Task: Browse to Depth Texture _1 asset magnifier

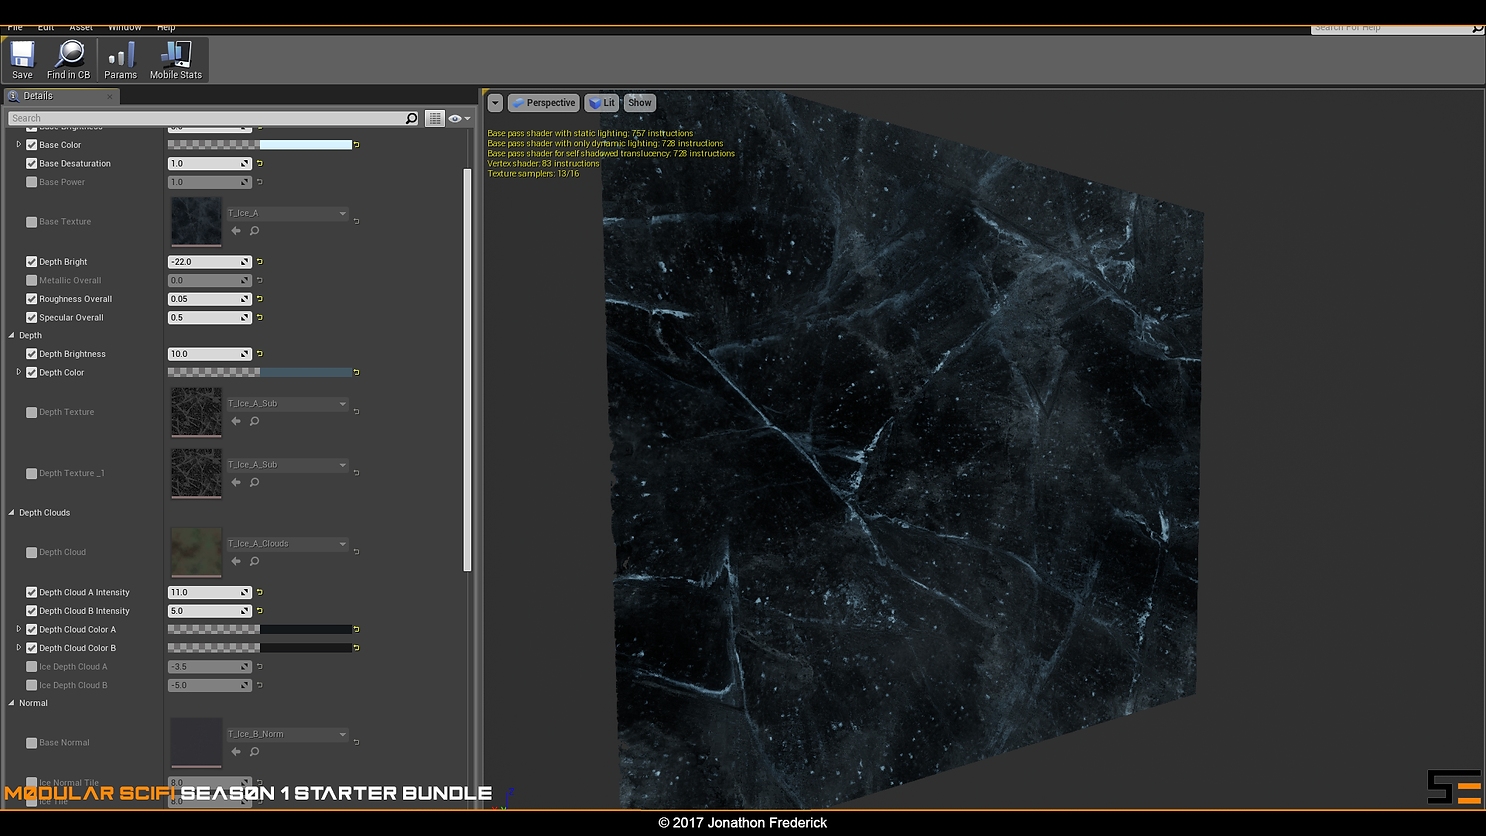Action: (254, 482)
